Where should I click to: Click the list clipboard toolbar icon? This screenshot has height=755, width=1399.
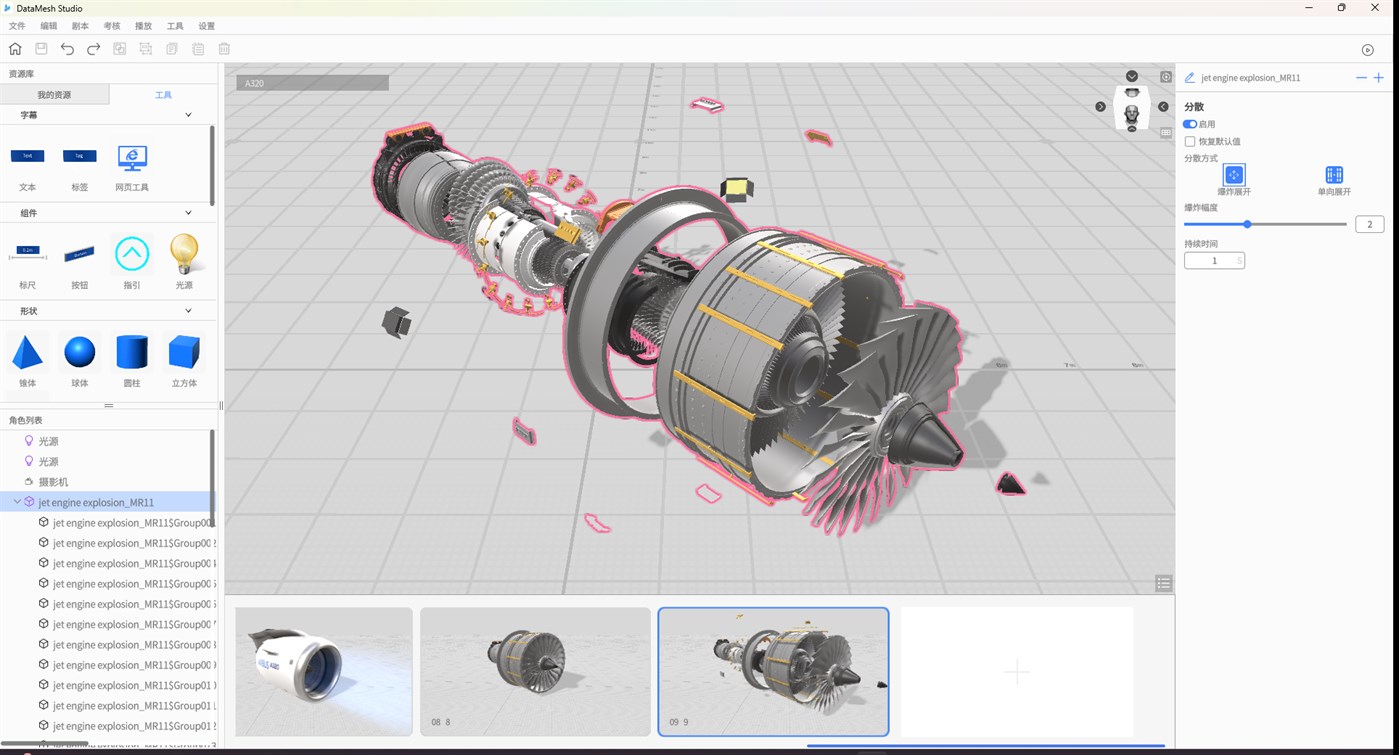tap(198, 49)
